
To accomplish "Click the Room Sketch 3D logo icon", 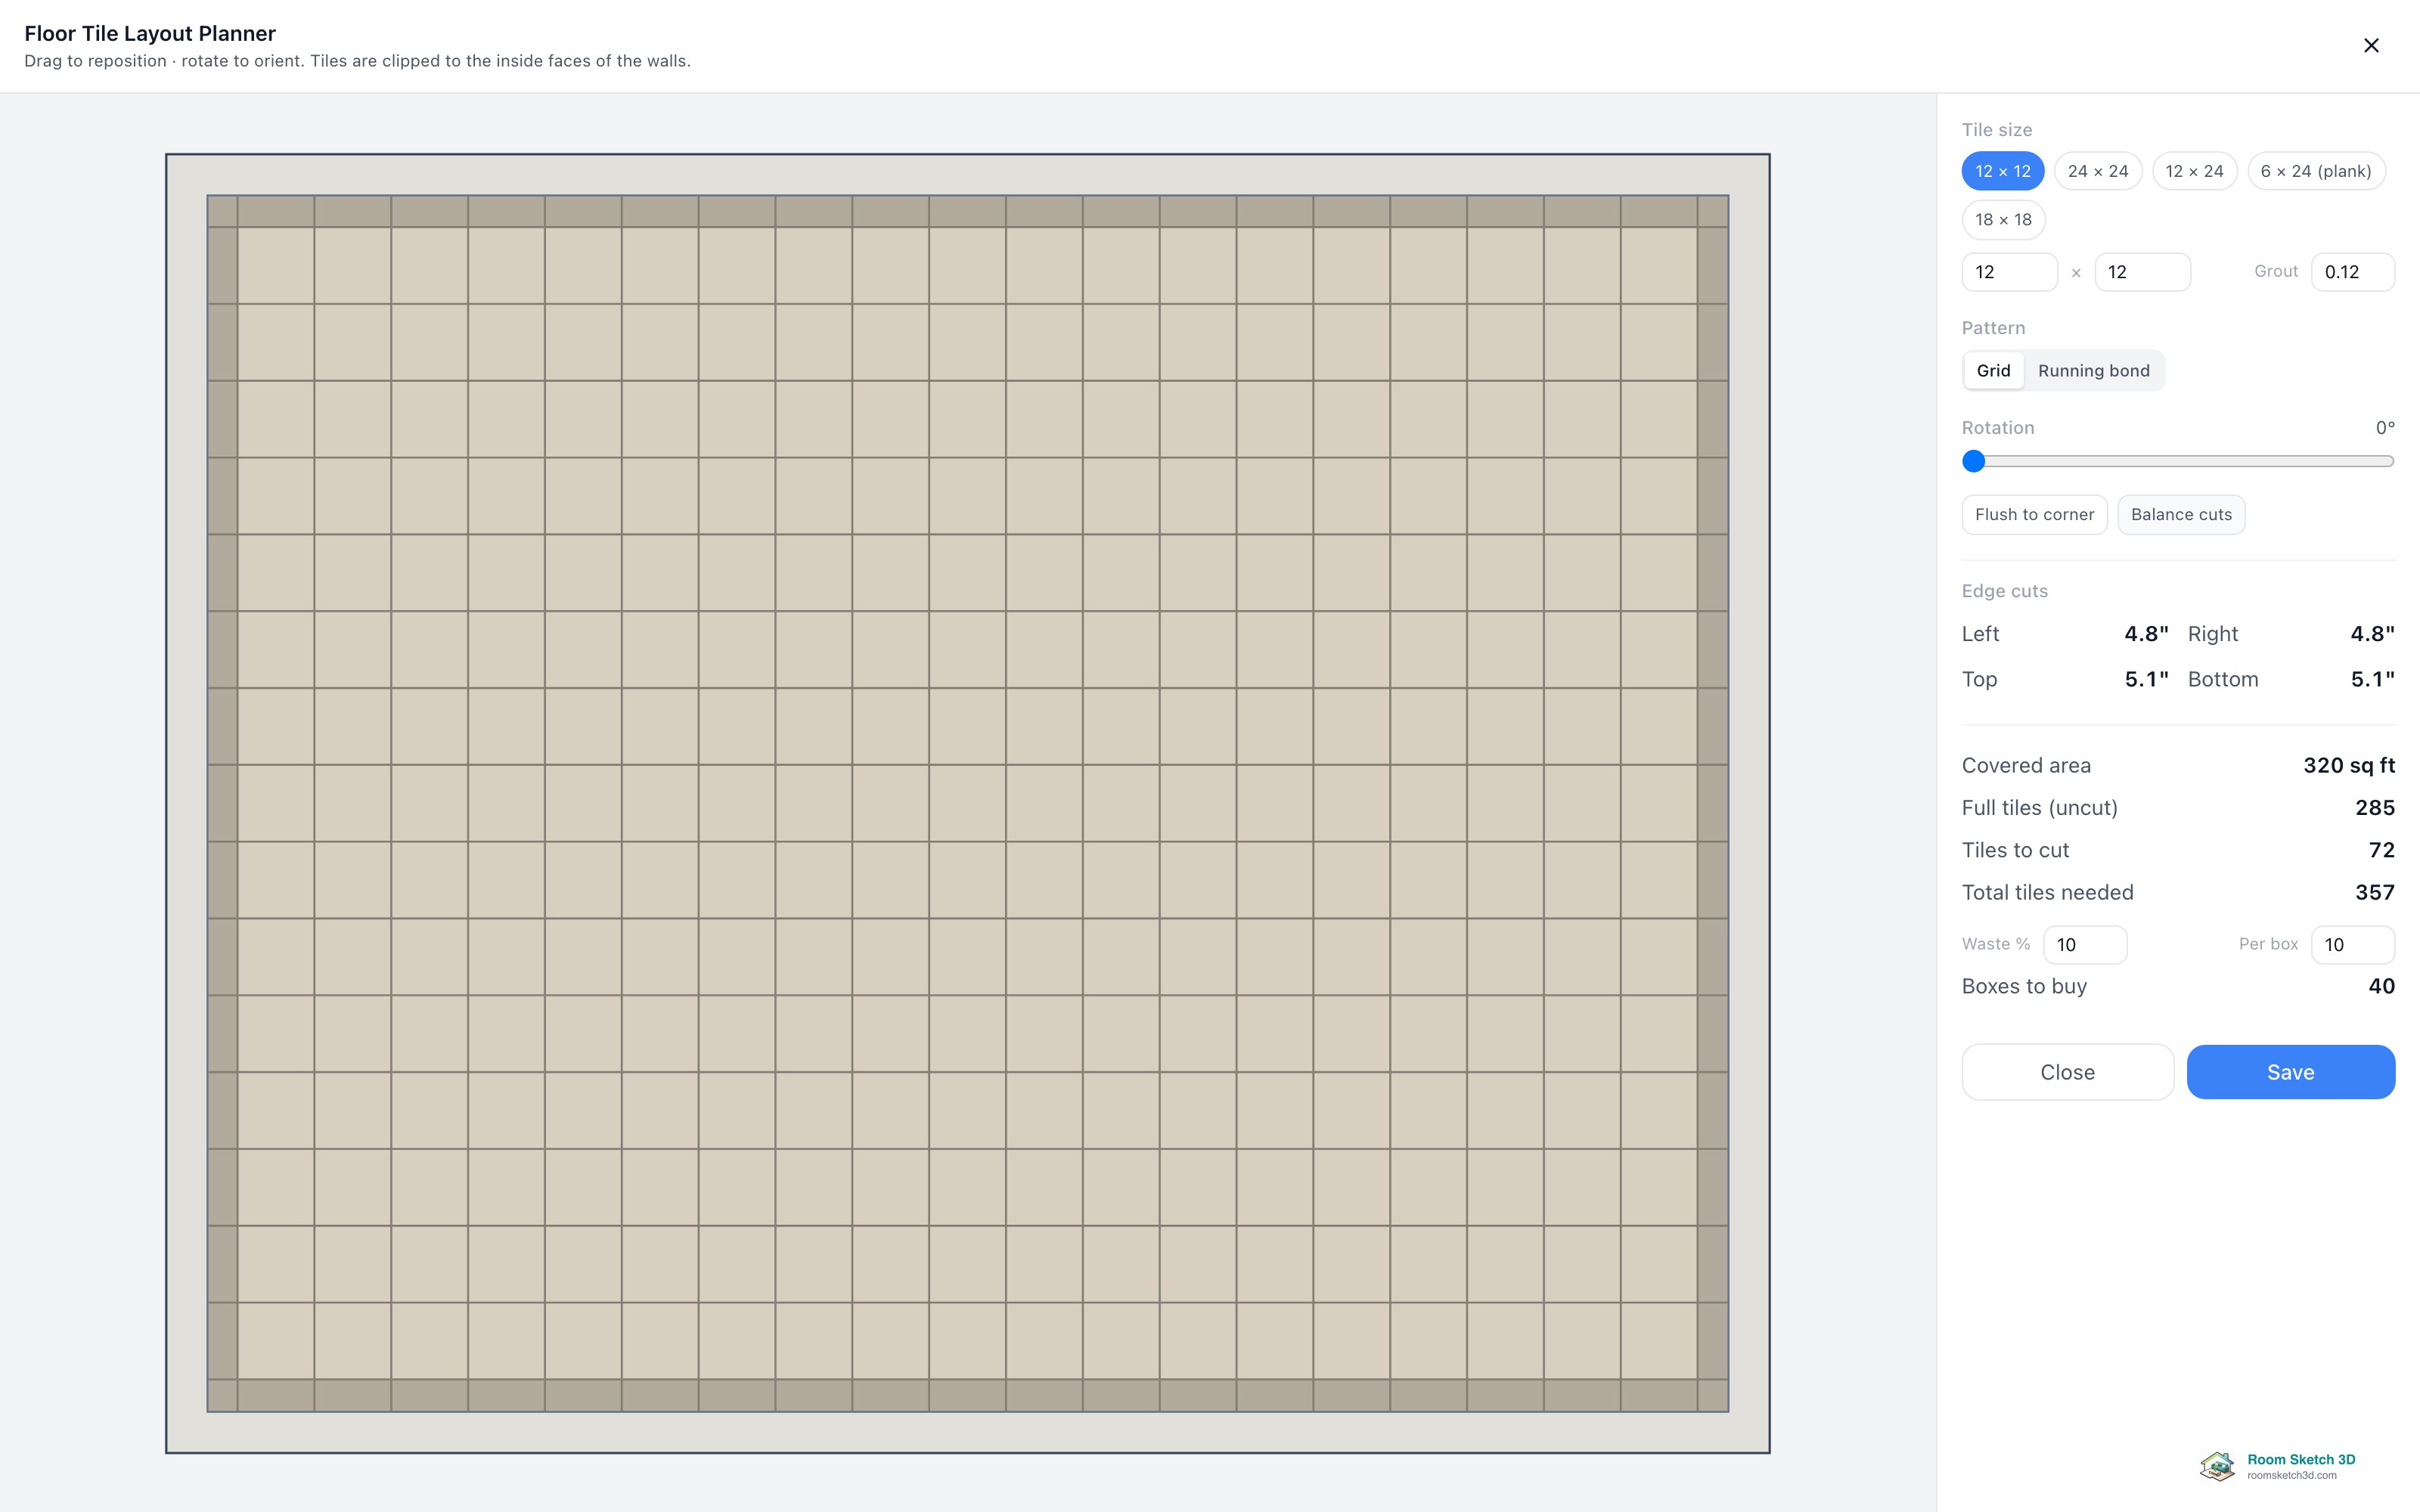I will click(x=2217, y=1466).
